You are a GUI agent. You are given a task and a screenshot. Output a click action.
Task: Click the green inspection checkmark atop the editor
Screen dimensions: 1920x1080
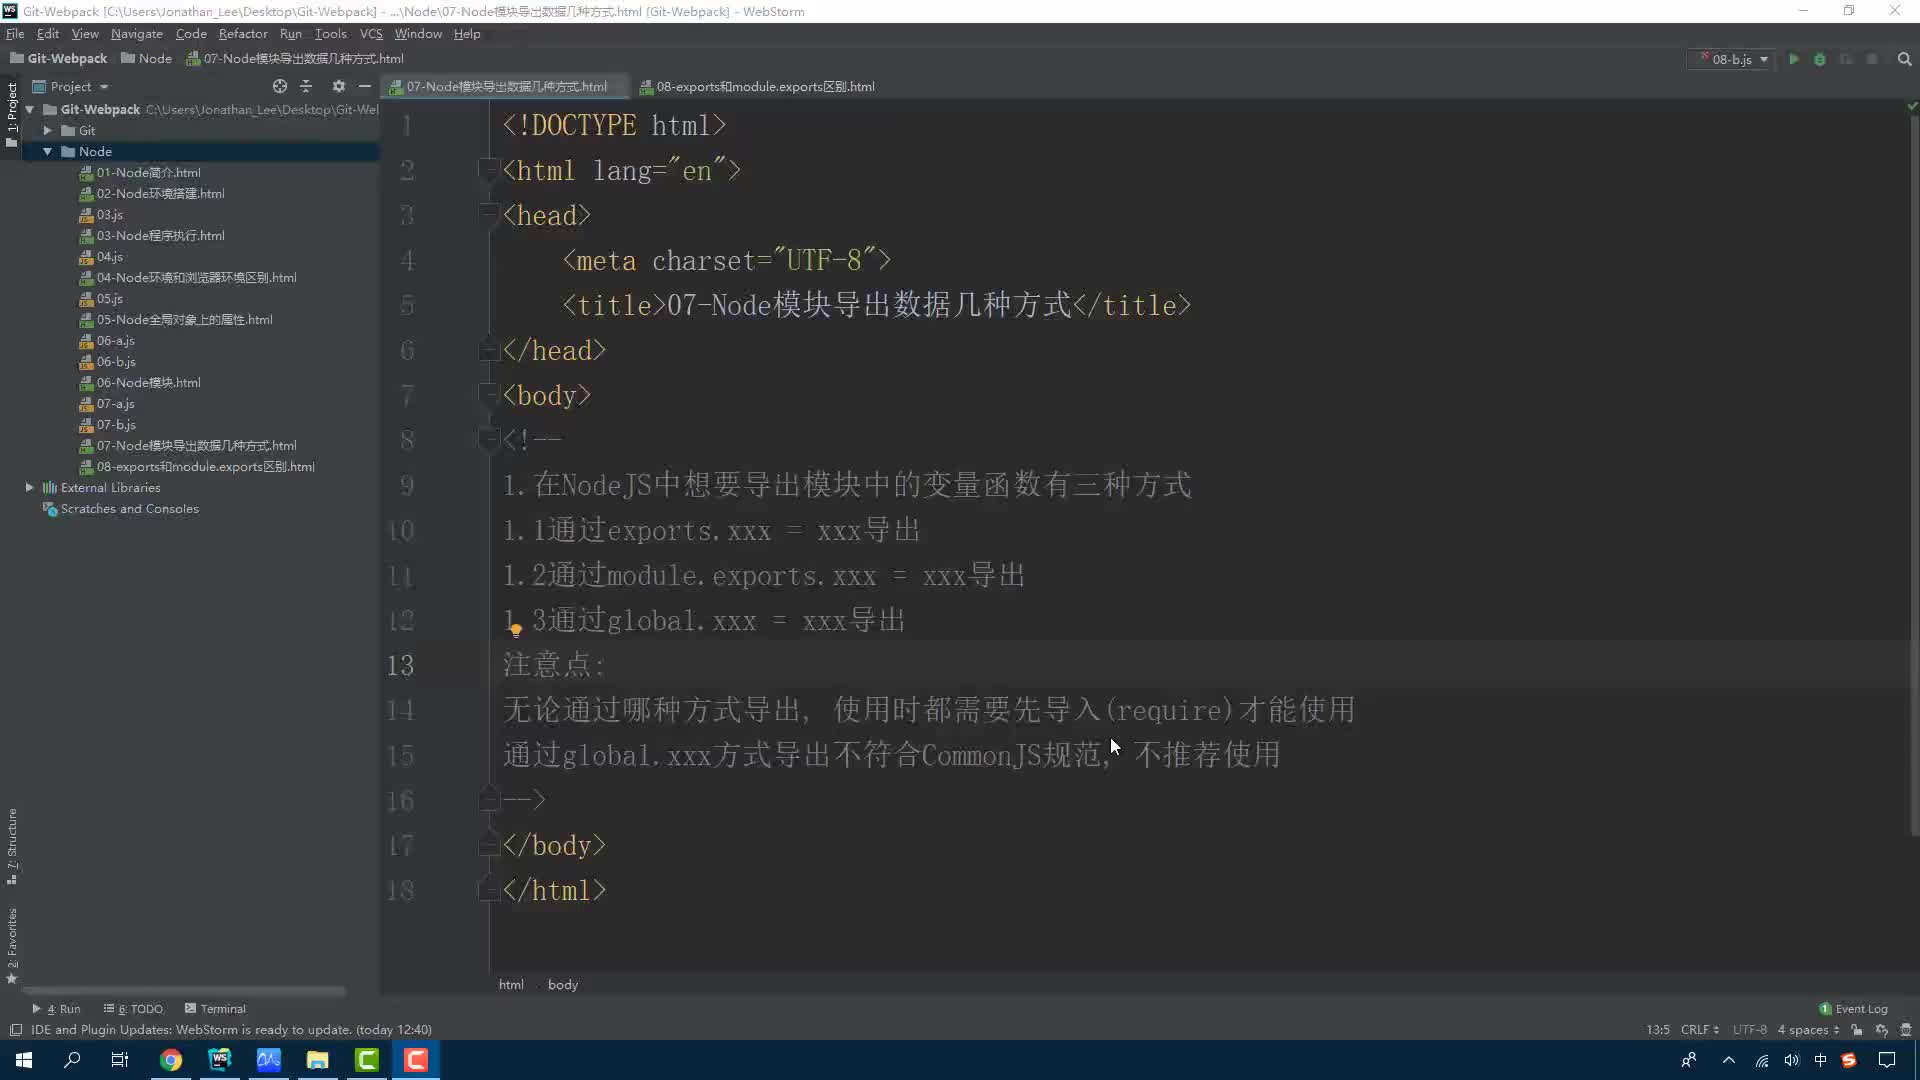(1912, 105)
